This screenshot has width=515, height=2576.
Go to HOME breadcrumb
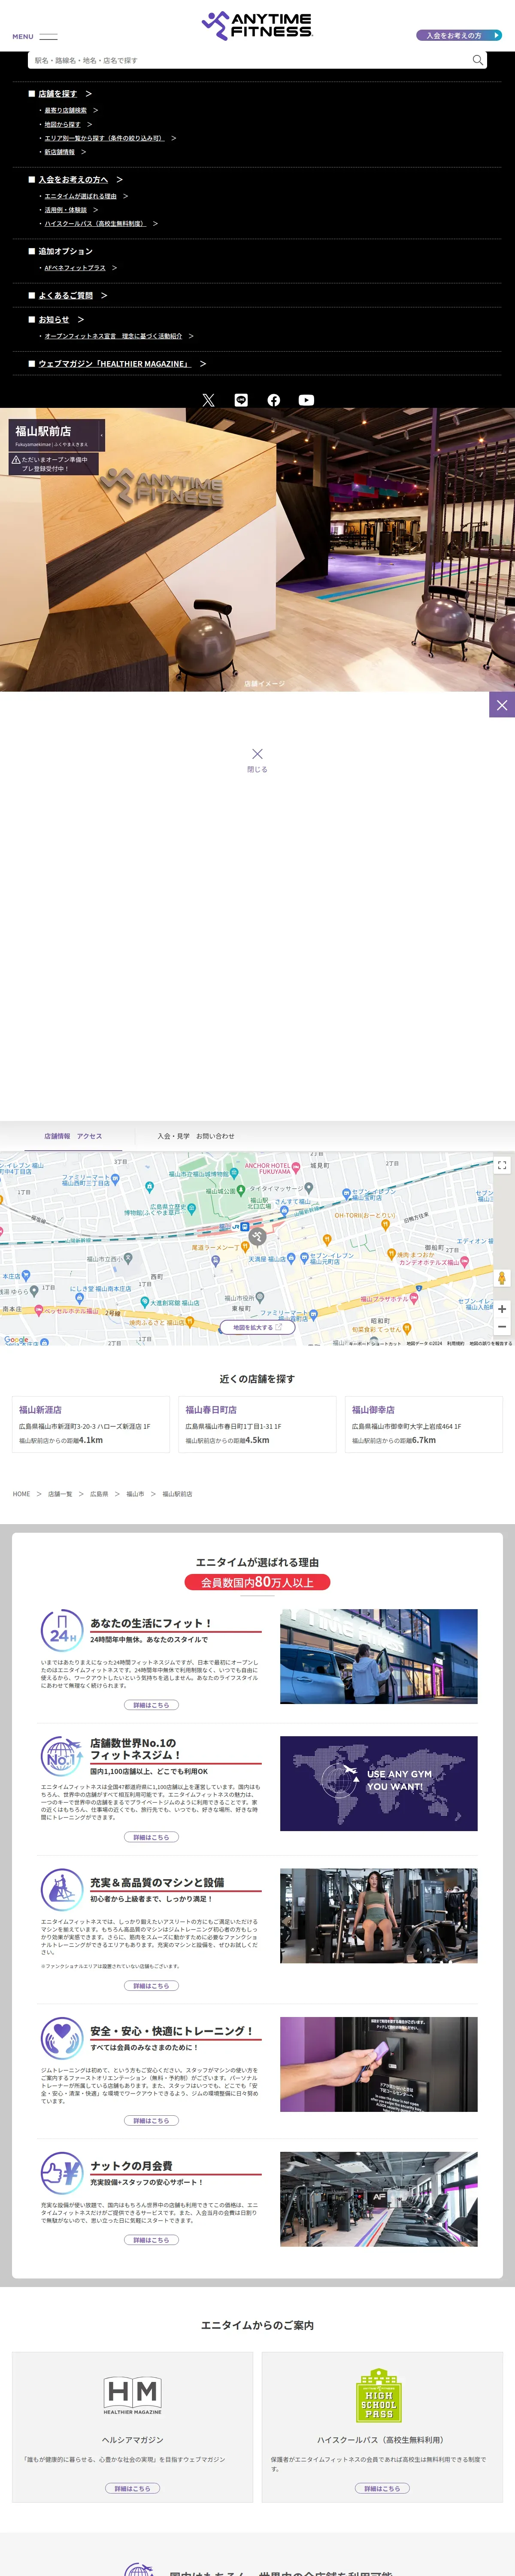(x=21, y=1494)
